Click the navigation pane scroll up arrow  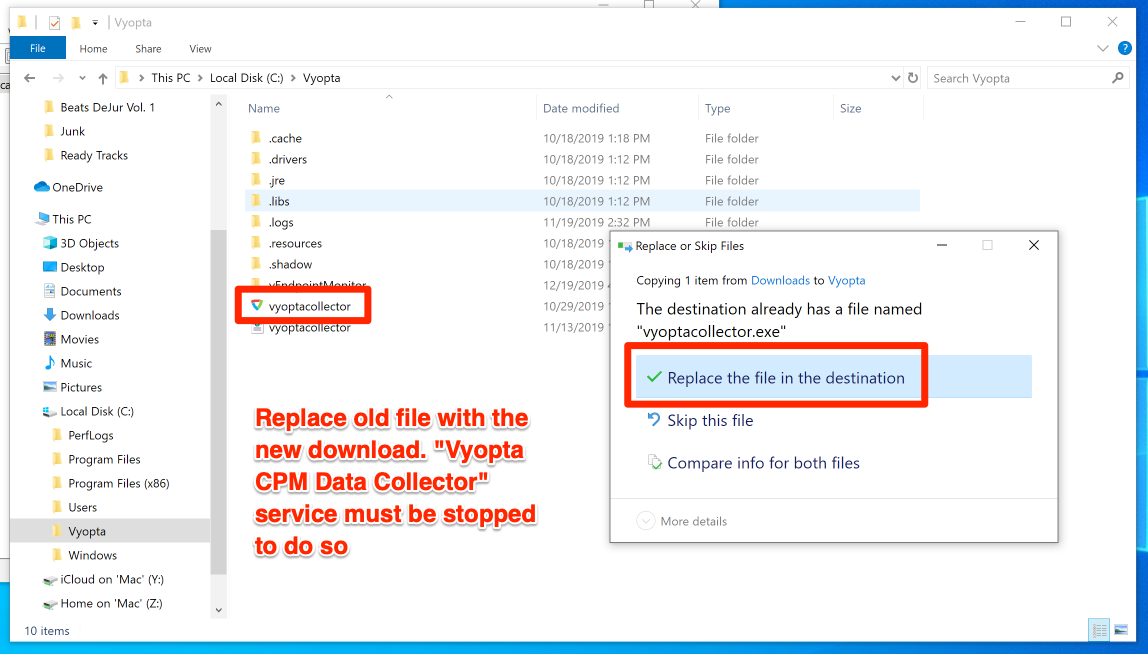point(218,105)
